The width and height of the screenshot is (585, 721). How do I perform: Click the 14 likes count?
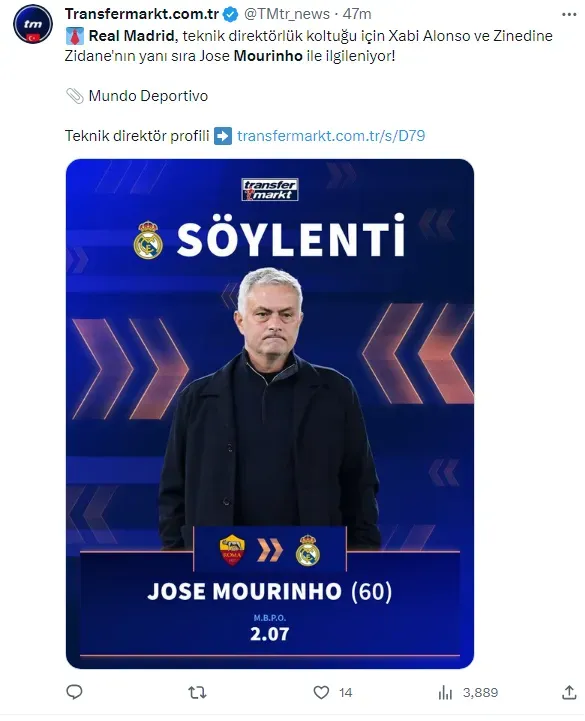point(345,692)
